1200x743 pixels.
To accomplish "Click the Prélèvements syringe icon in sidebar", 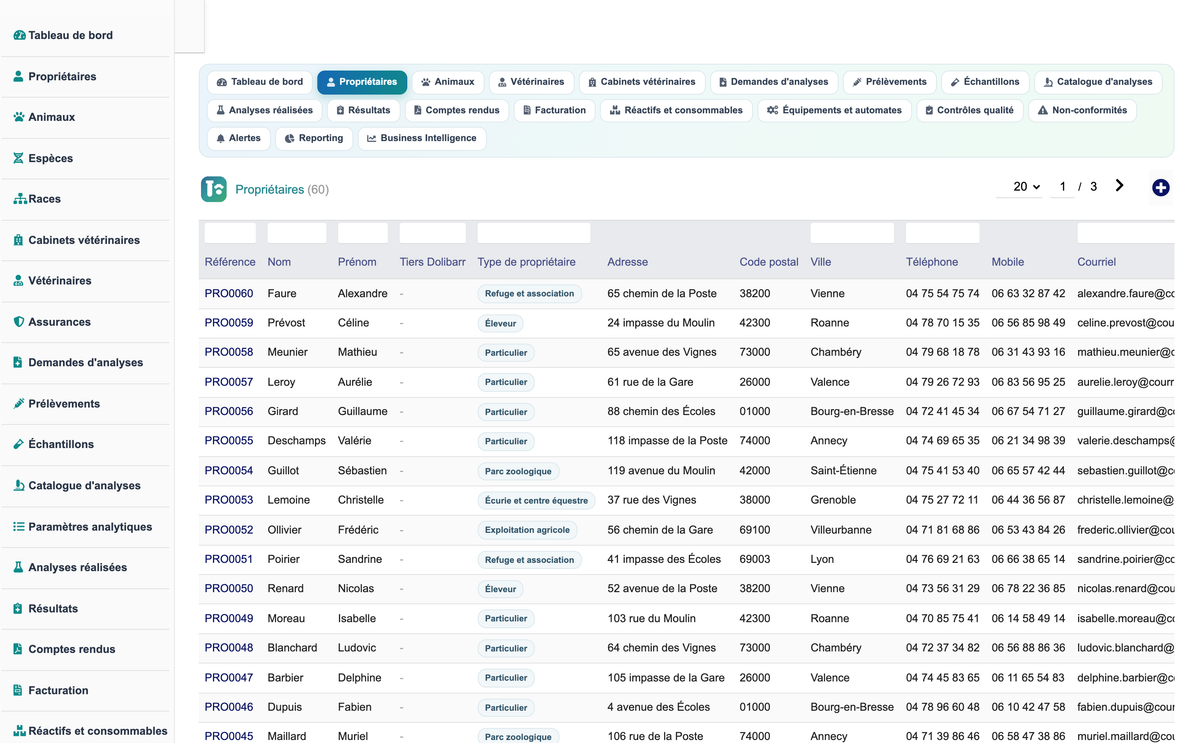I will [19, 403].
